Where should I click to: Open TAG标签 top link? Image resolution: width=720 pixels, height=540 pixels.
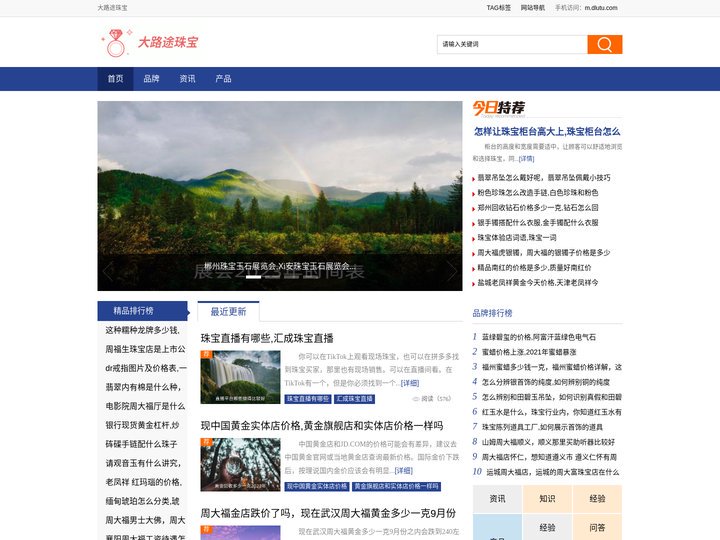[499, 8]
